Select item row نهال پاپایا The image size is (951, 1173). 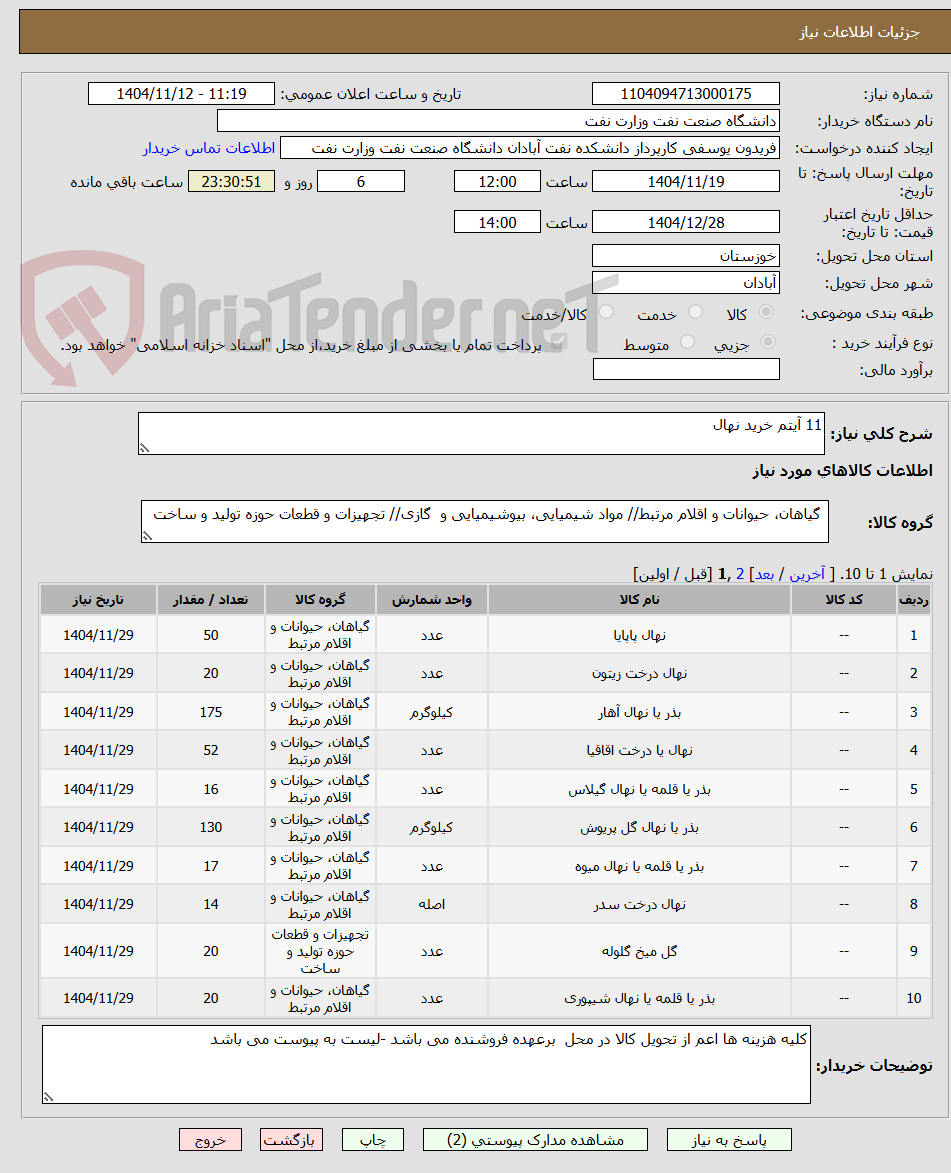[x=486, y=634]
